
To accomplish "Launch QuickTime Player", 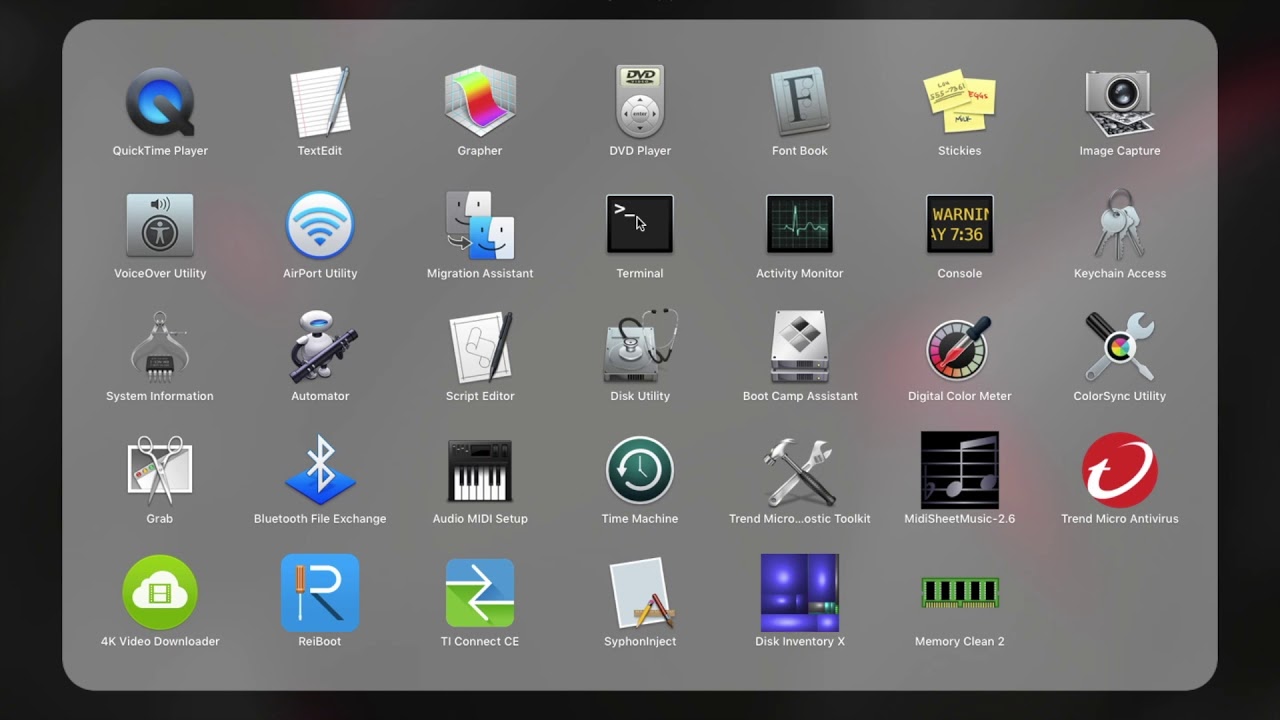I will point(160,102).
